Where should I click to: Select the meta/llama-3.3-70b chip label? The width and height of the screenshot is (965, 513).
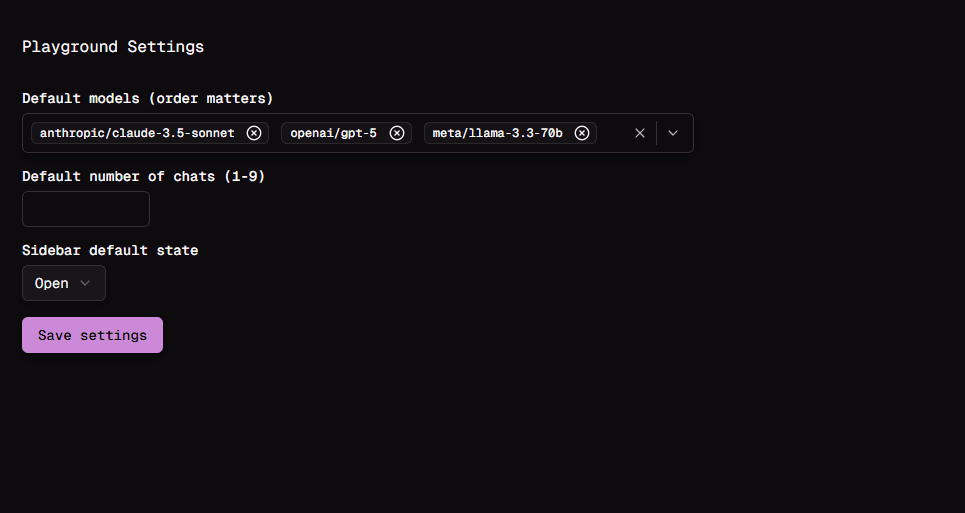(497, 133)
